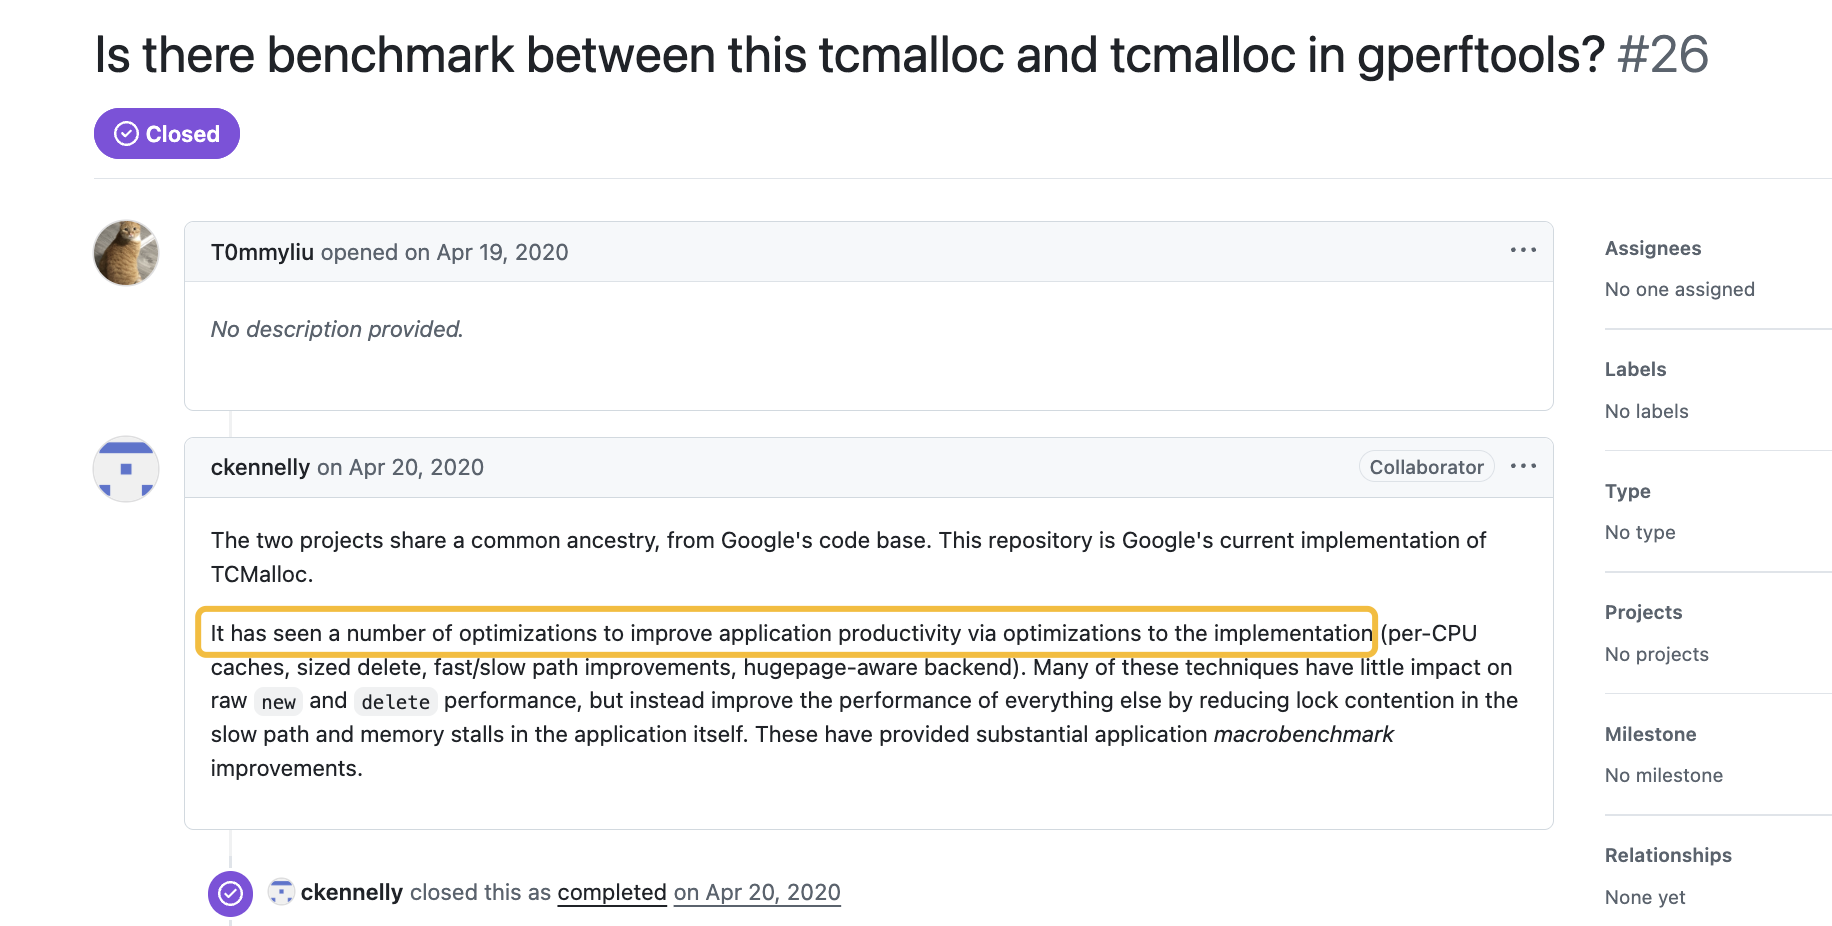Click the closed-event checkmark icon in timeline
Image resolution: width=1832 pixels, height=926 pixels.
[230, 893]
